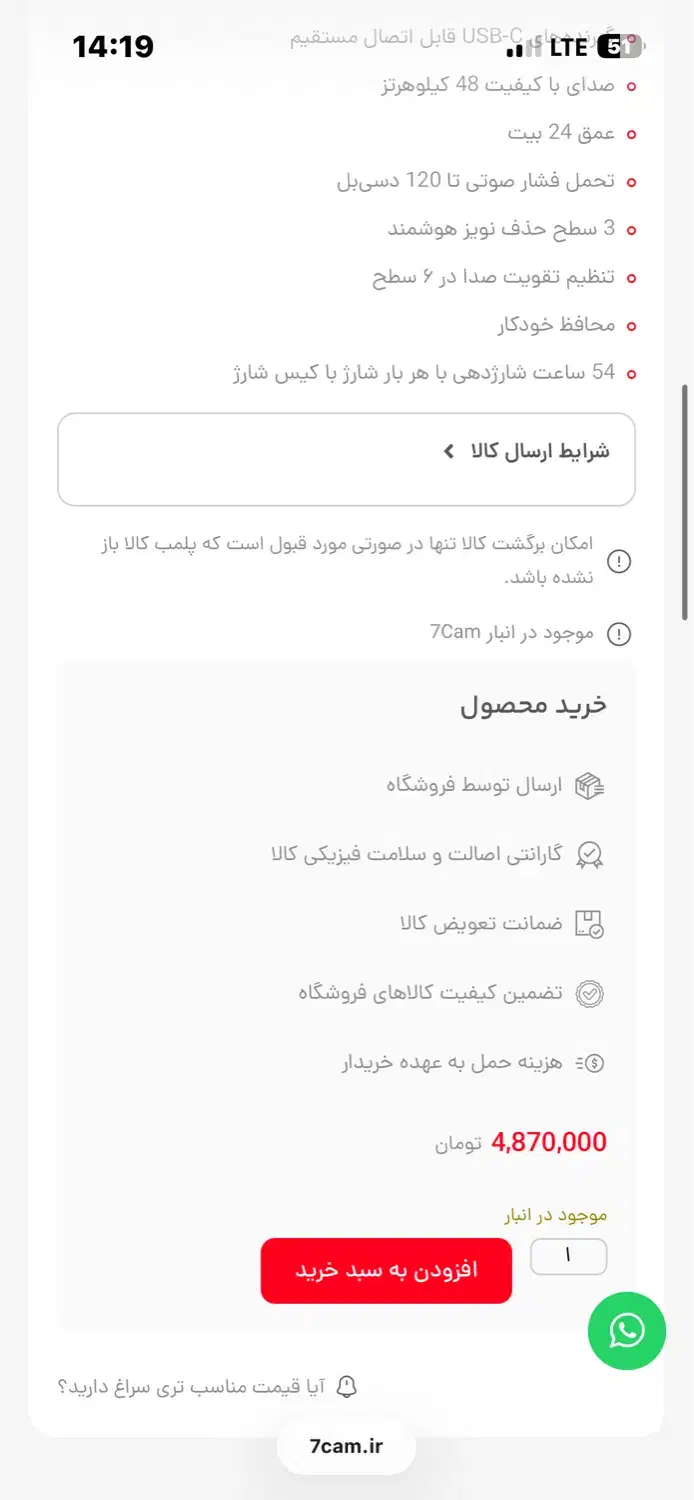Click the quality checkmark icon beside تضمین کیفیت
This screenshot has height=1500, width=694.
click(x=590, y=993)
